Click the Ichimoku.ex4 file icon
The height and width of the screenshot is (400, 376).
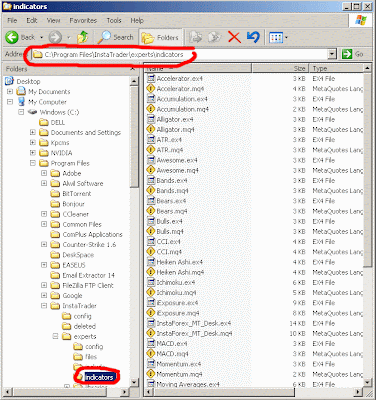pyautogui.click(x=151, y=282)
